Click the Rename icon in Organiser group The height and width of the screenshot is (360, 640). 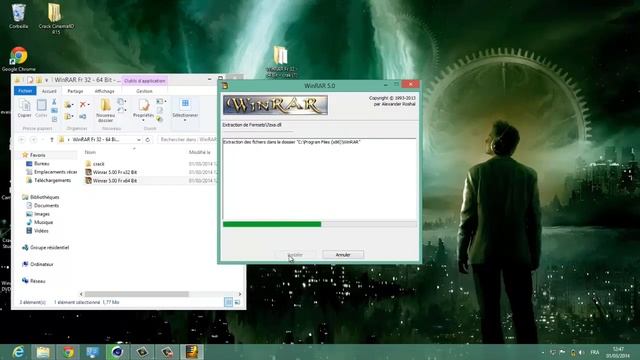(x=83, y=117)
